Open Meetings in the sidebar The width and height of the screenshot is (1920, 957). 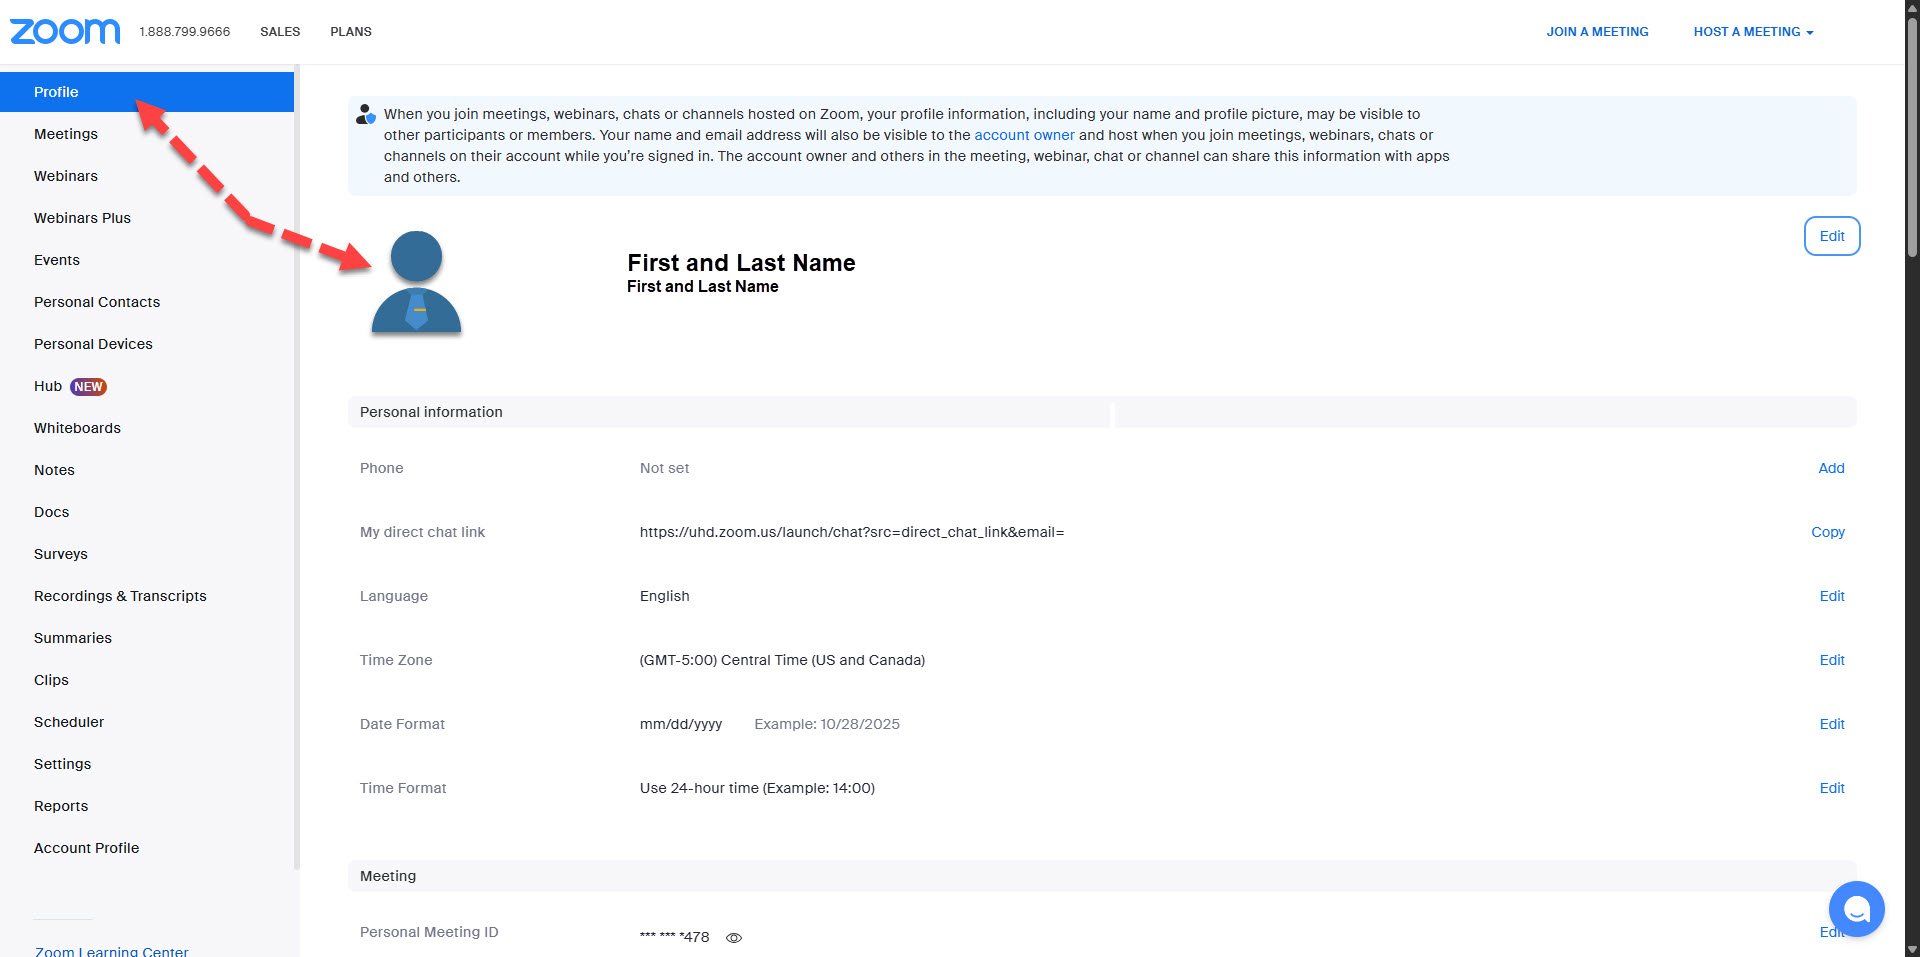66,134
